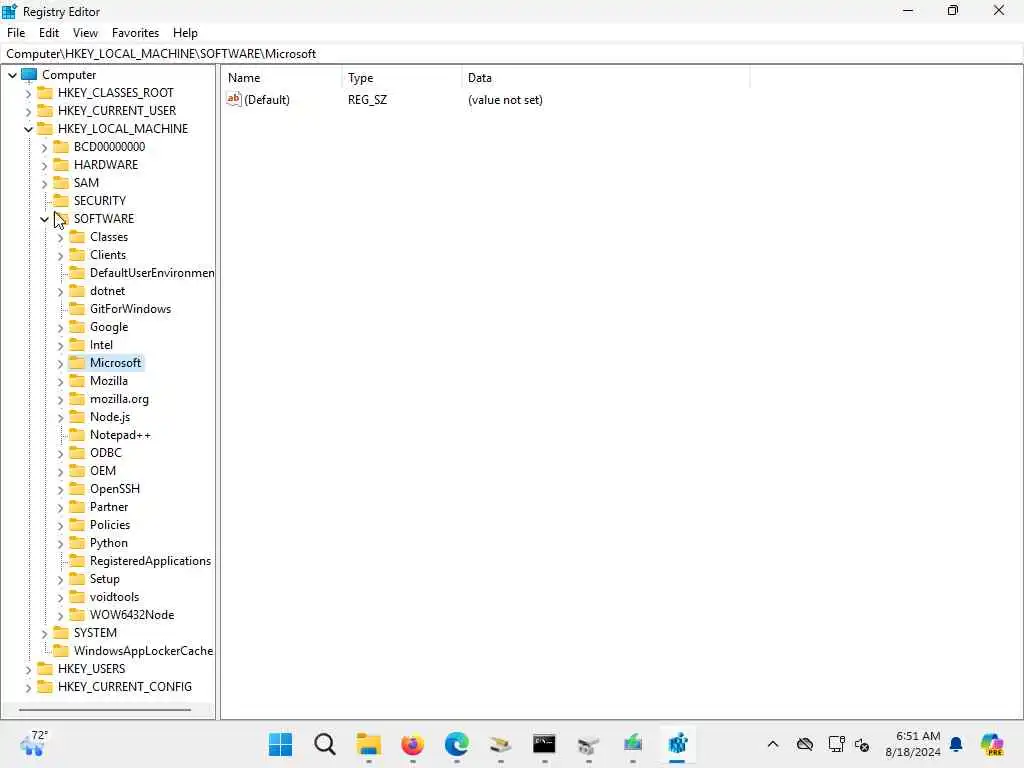Open taskbar Search
Screen dimensions: 1024x768
[325, 744]
